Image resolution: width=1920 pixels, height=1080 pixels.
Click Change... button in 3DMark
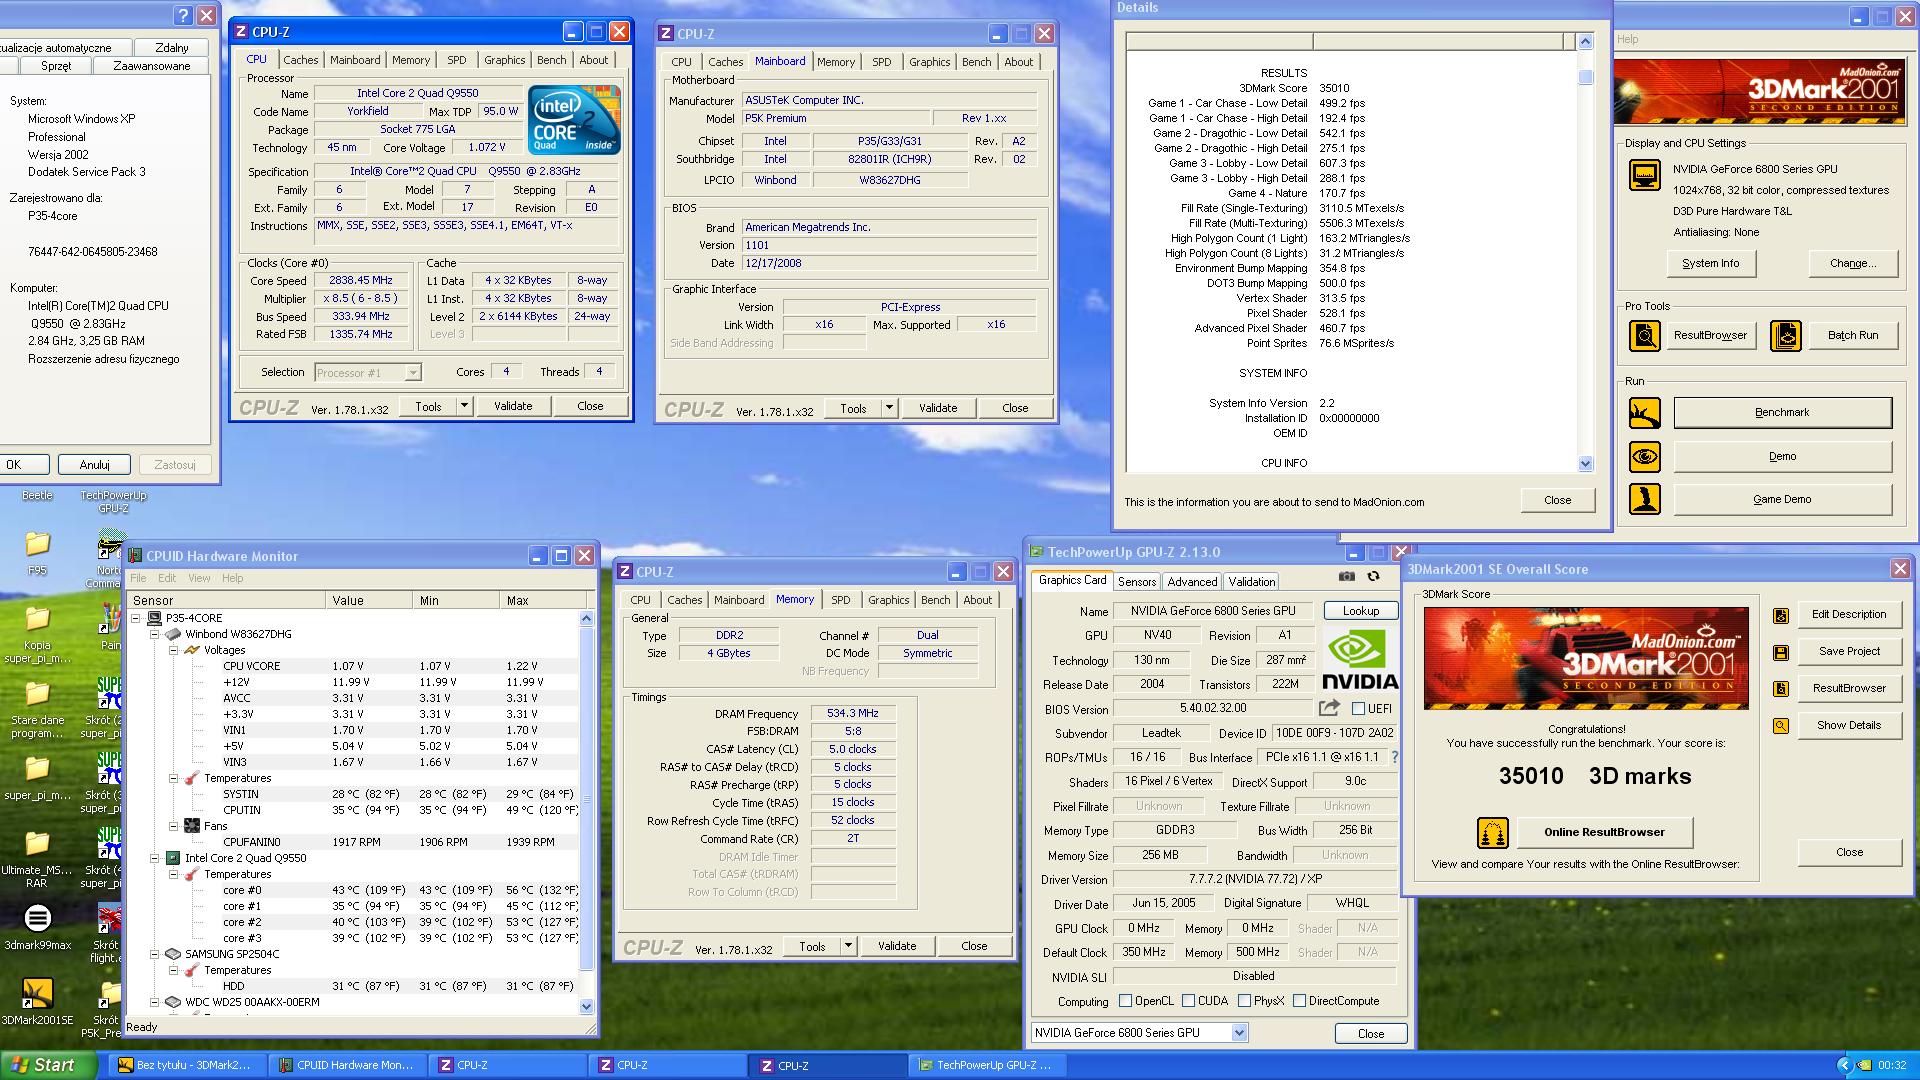click(1852, 263)
